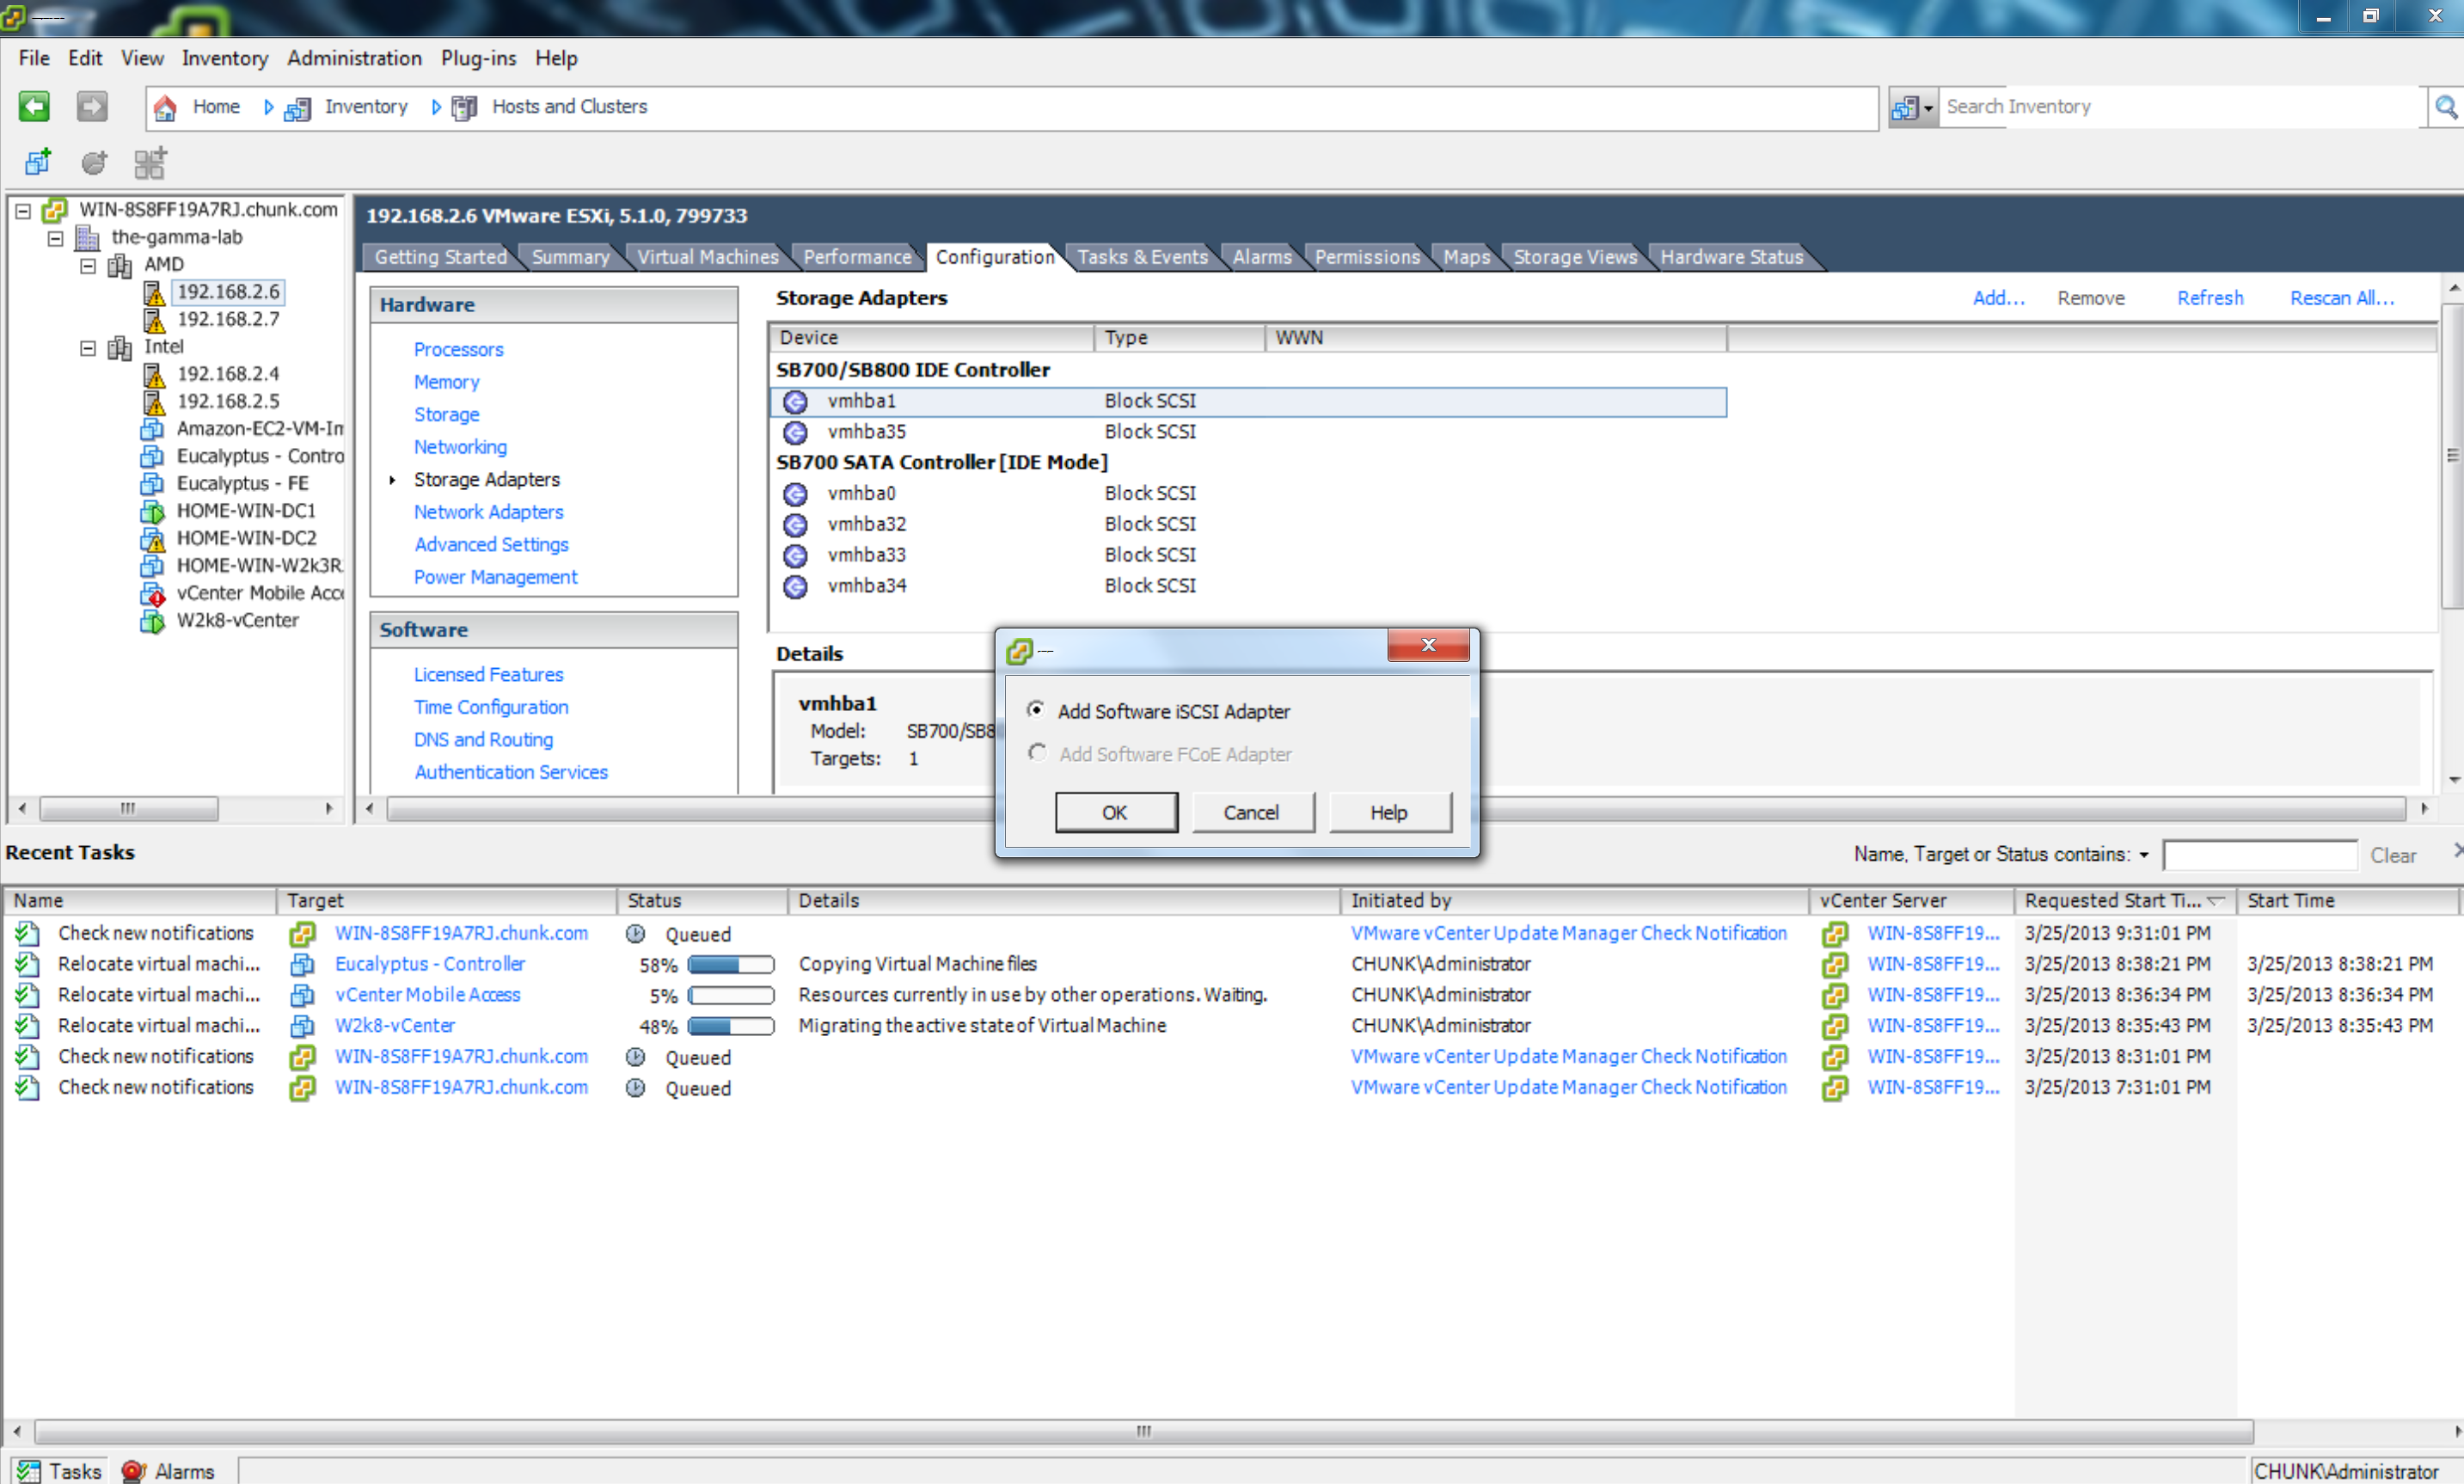This screenshot has height=1484, width=2464.
Task: Switch to the Virtual Machines tab
Action: (x=707, y=257)
